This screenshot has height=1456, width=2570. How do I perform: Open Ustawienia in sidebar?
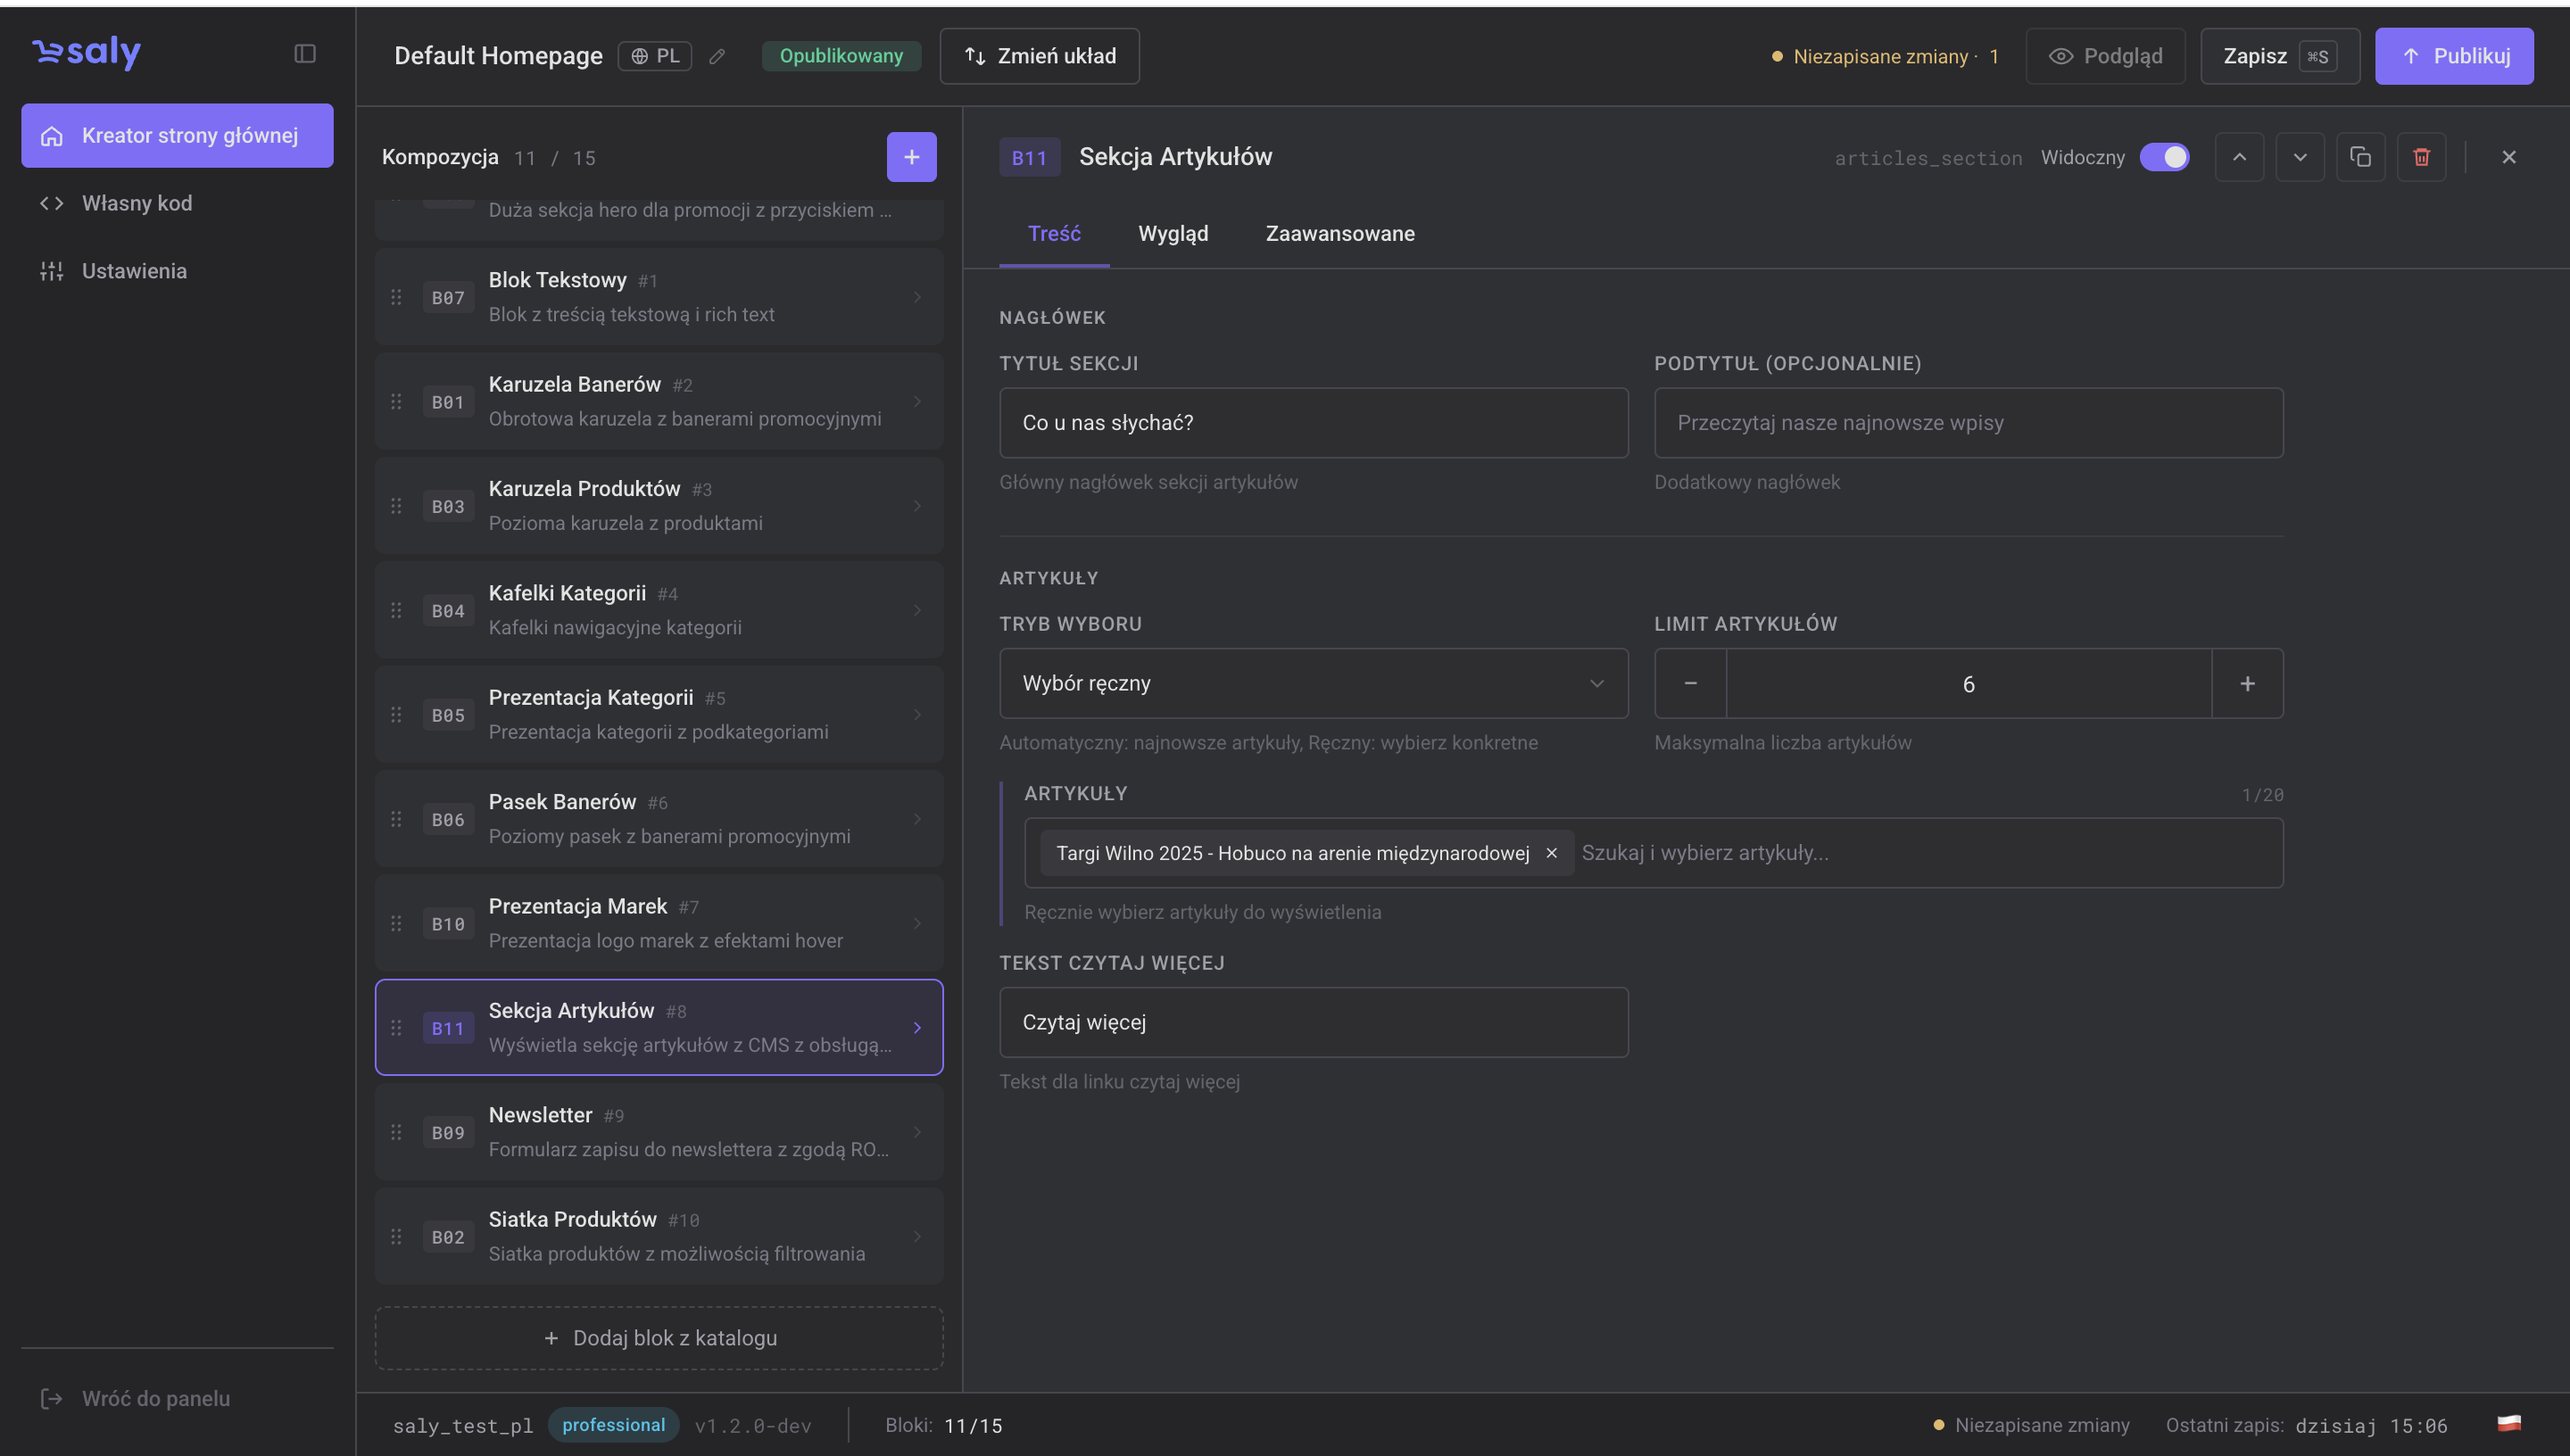(177, 271)
